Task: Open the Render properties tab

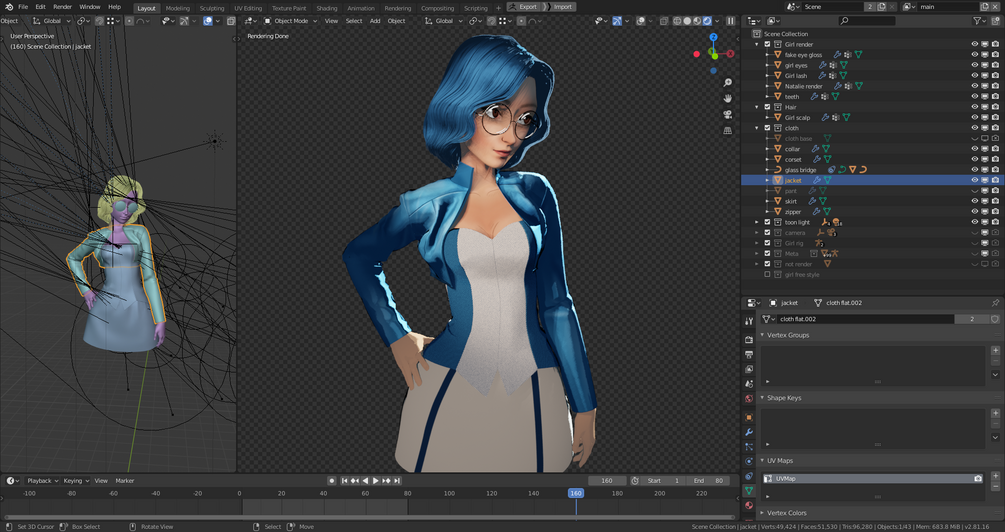Action: pyautogui.click(x=749, y=339)
